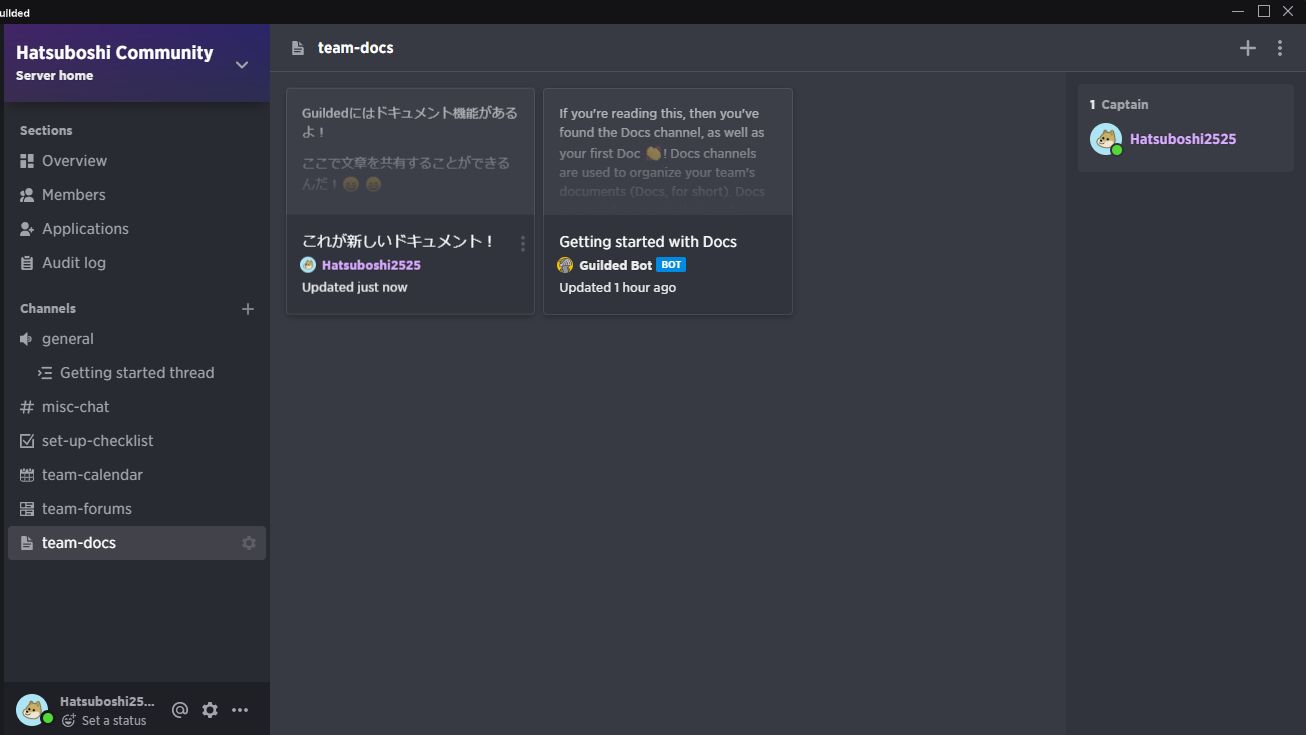The height and width of the screenshot is (735, 1306).
Task: Add a new channel with plus icon
Action: (x=248, y=309)
